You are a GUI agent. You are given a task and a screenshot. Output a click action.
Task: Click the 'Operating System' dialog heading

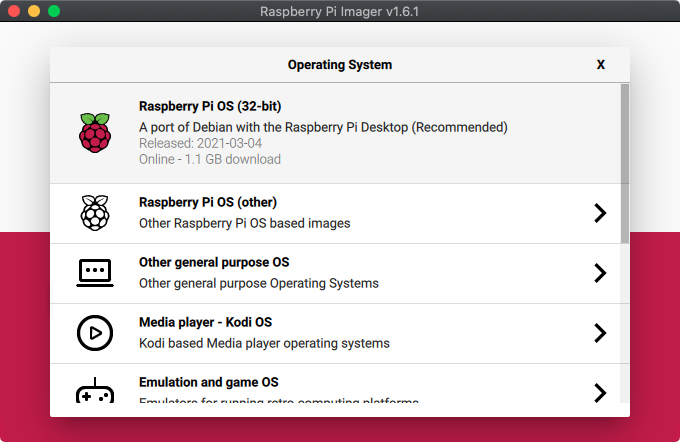point(340,65)
